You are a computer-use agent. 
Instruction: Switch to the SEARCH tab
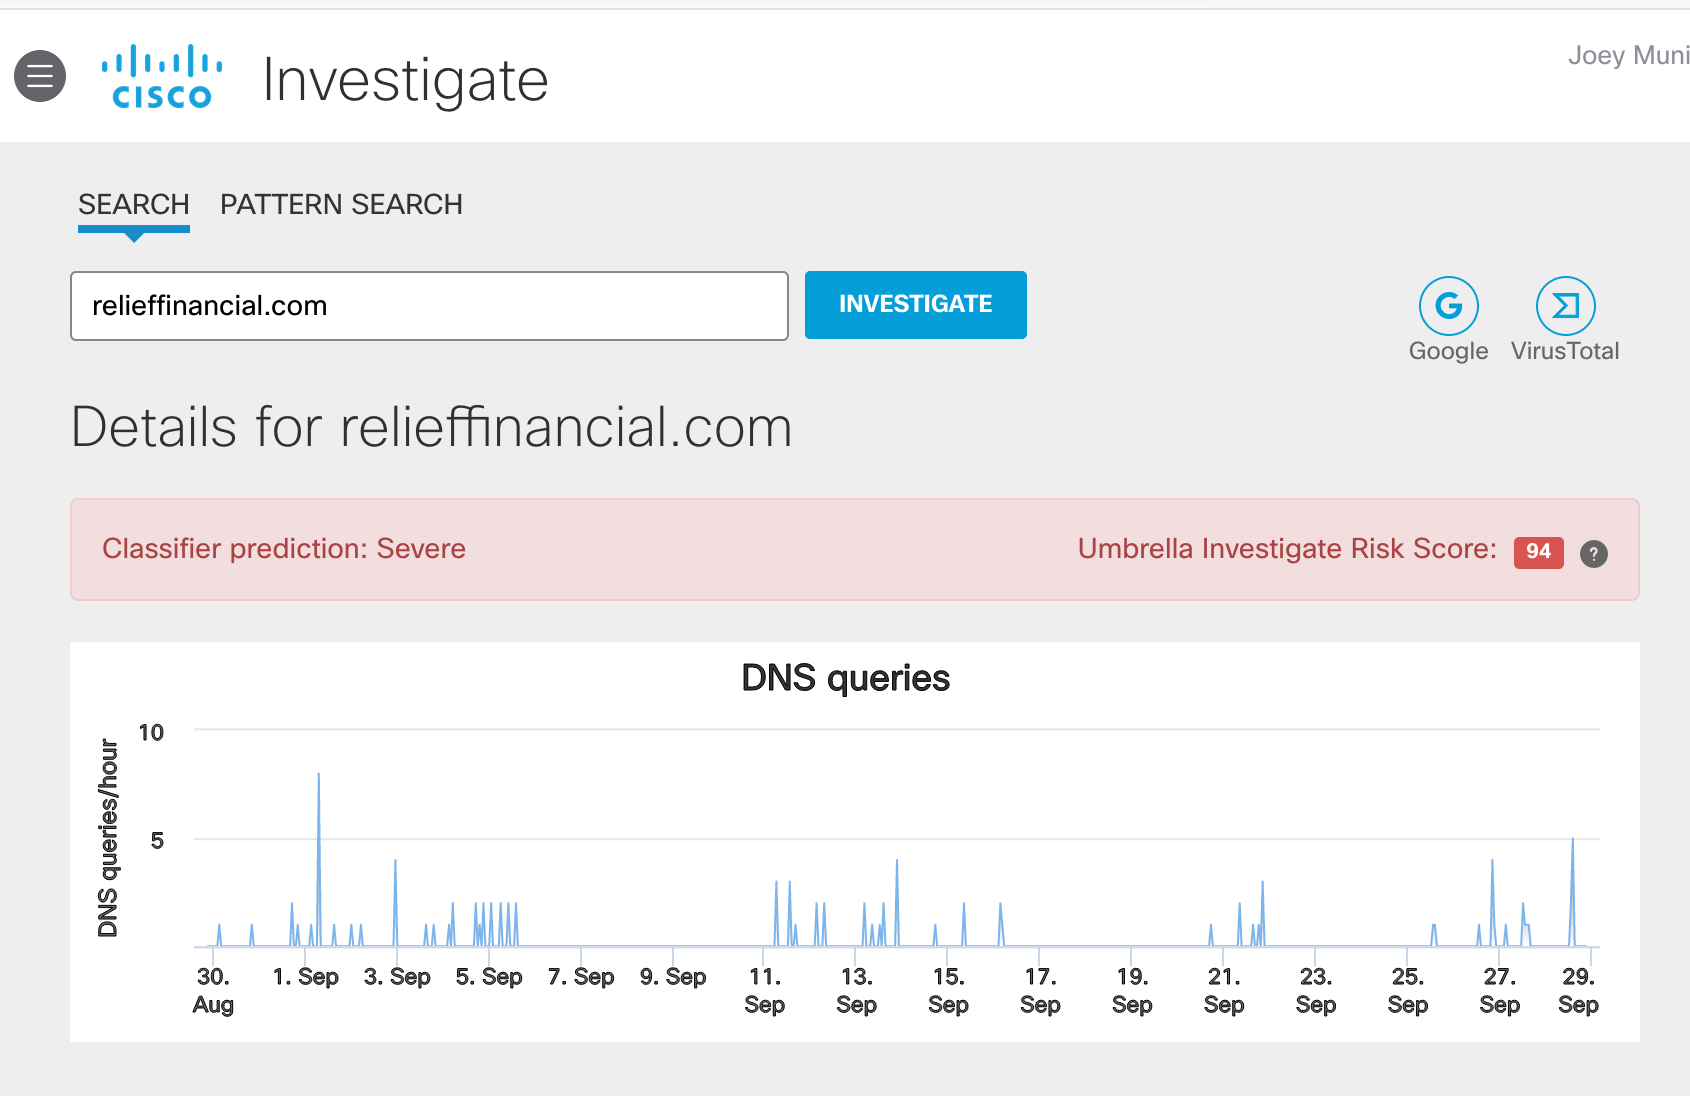134,205
